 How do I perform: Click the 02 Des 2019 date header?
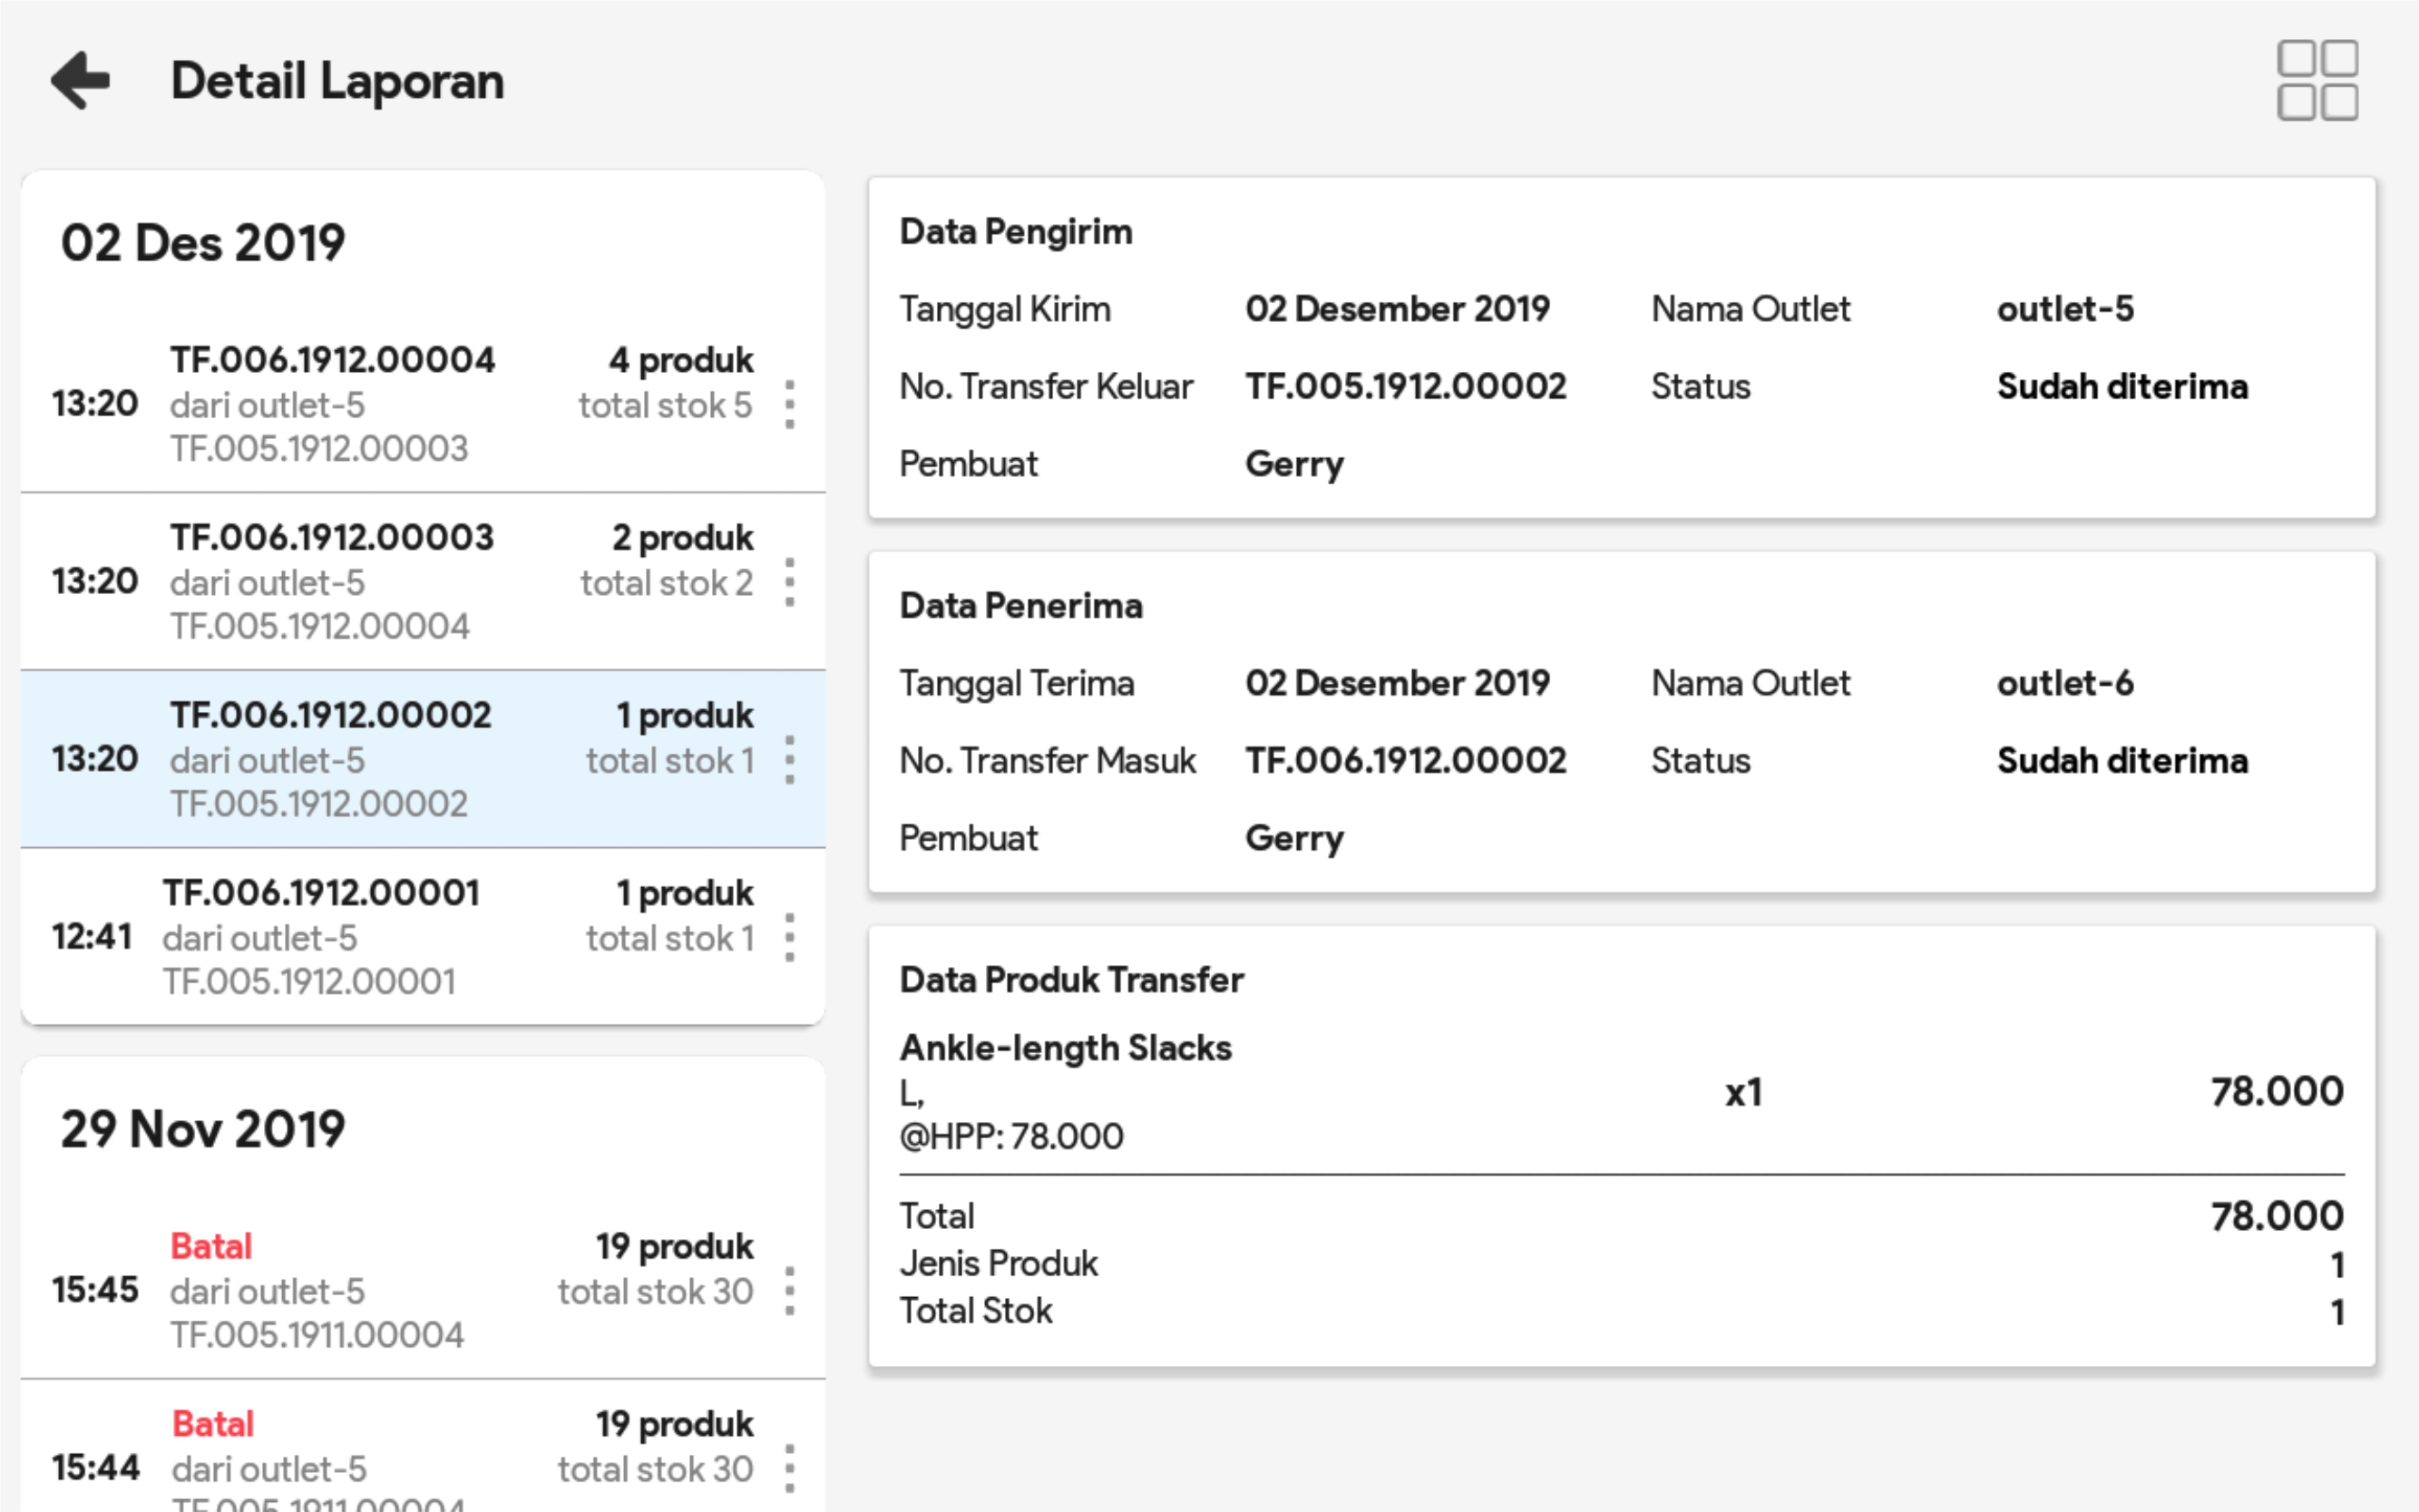[203, 243]
